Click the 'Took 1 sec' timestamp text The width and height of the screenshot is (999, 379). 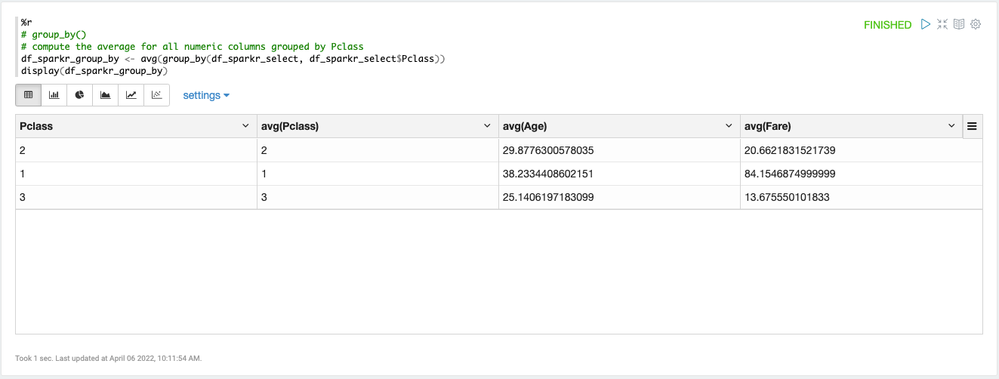point(108,359)
